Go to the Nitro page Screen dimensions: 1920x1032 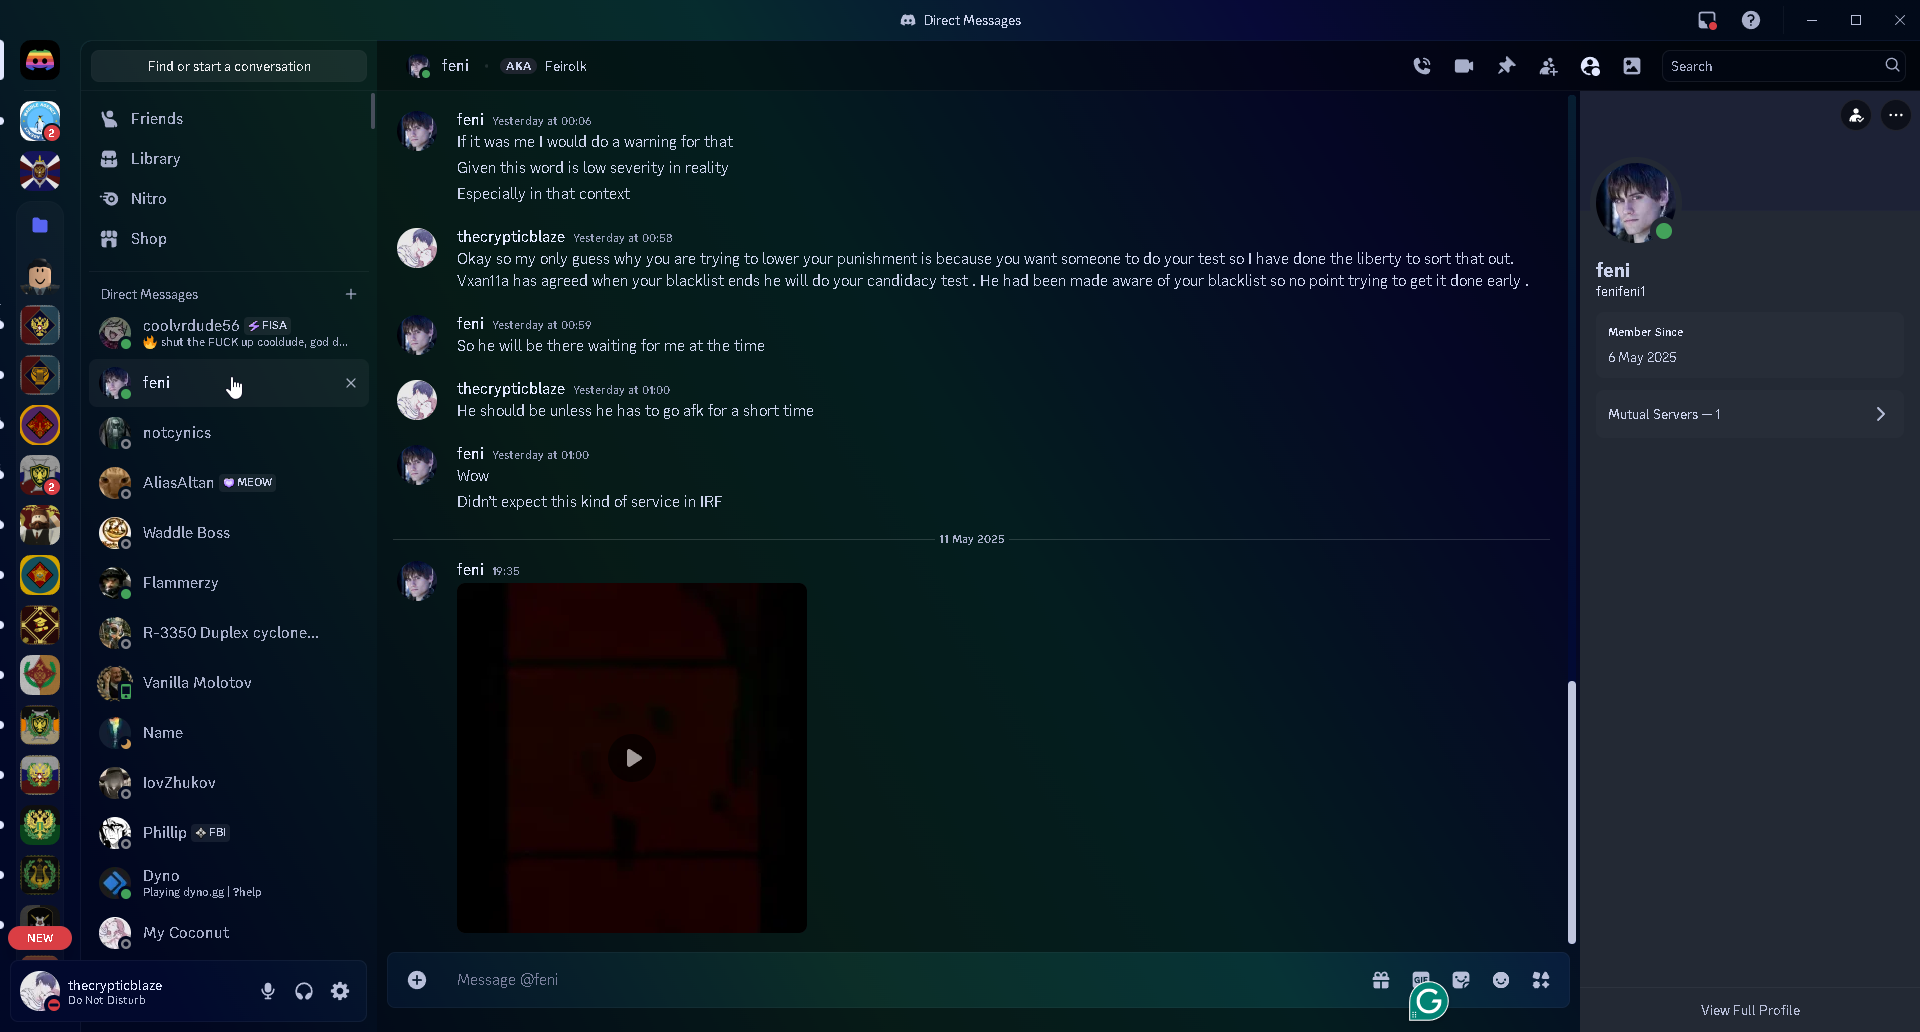tap(148, 198)
